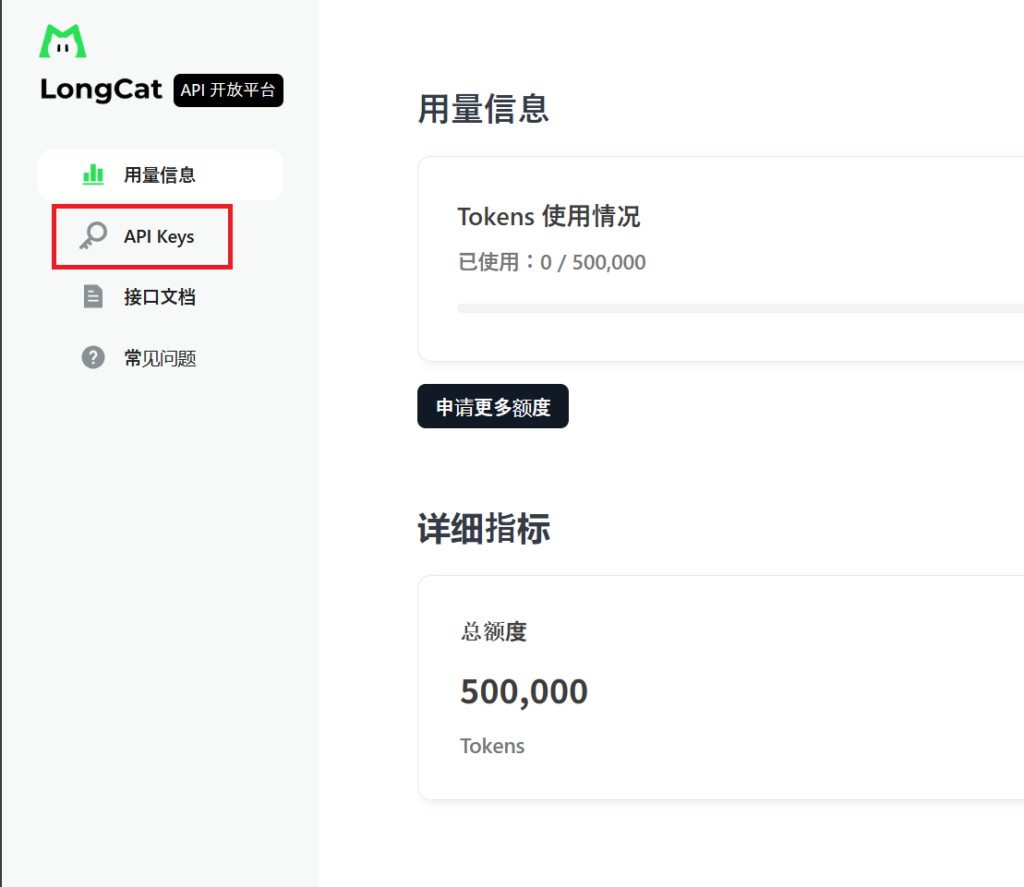Screen dimensions: 1024x887
Task: Click the 详细指标 section heading
Action: coord(484,529)
